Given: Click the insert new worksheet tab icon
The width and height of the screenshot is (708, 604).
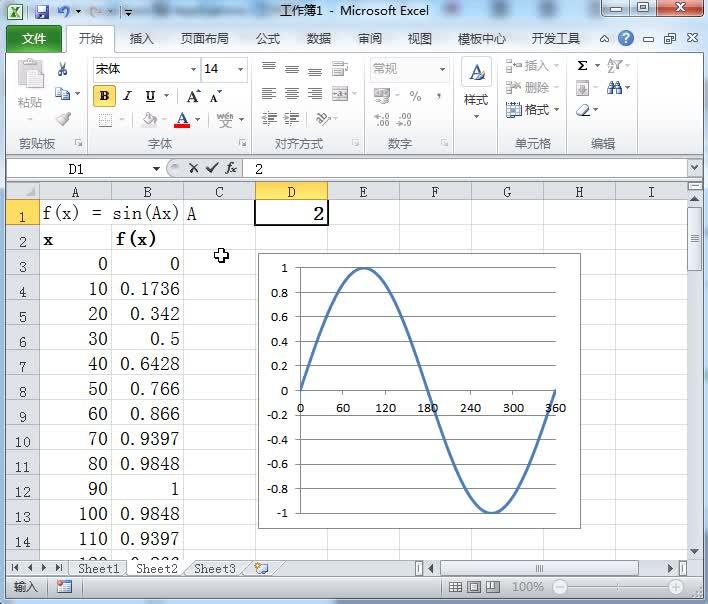Looking at the screenshot, I should pyautogui.click(x=261, y=568).
